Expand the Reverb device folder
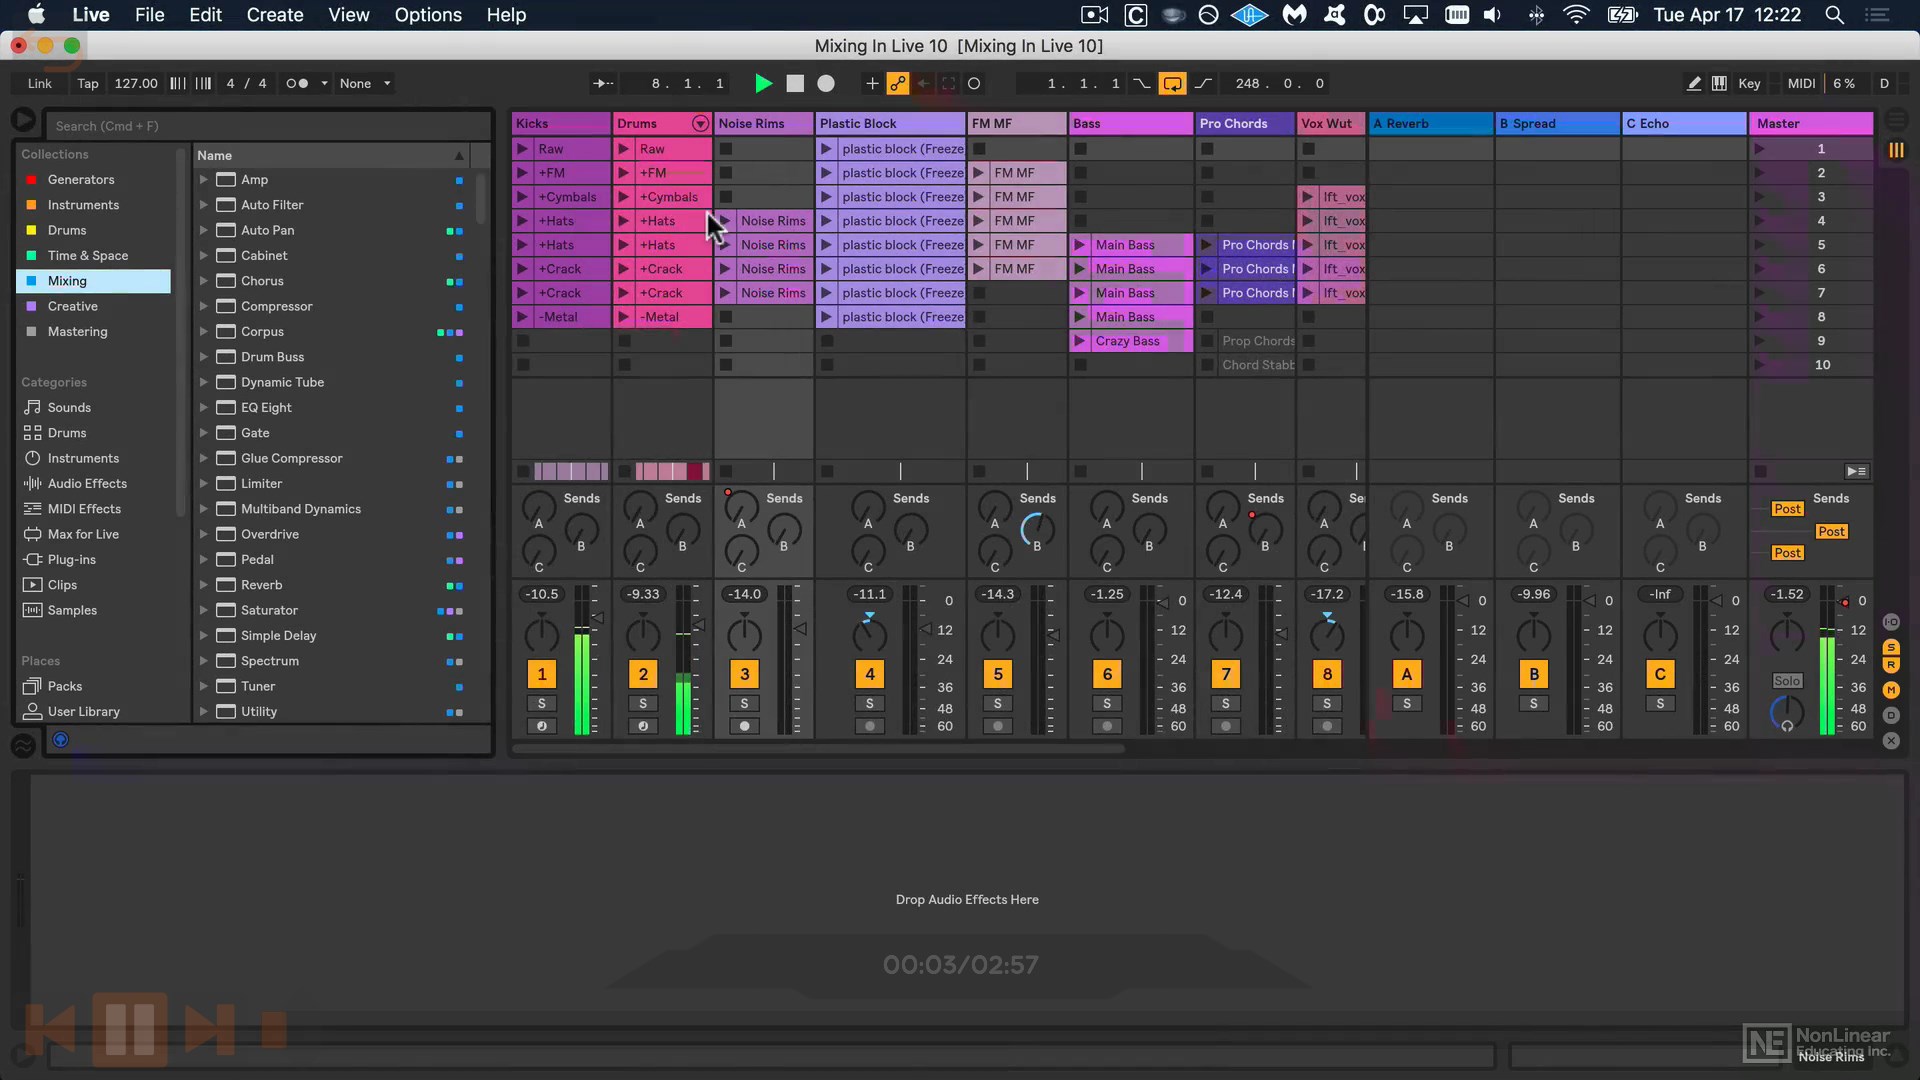 pyautogui.click(x=203, y=585)
